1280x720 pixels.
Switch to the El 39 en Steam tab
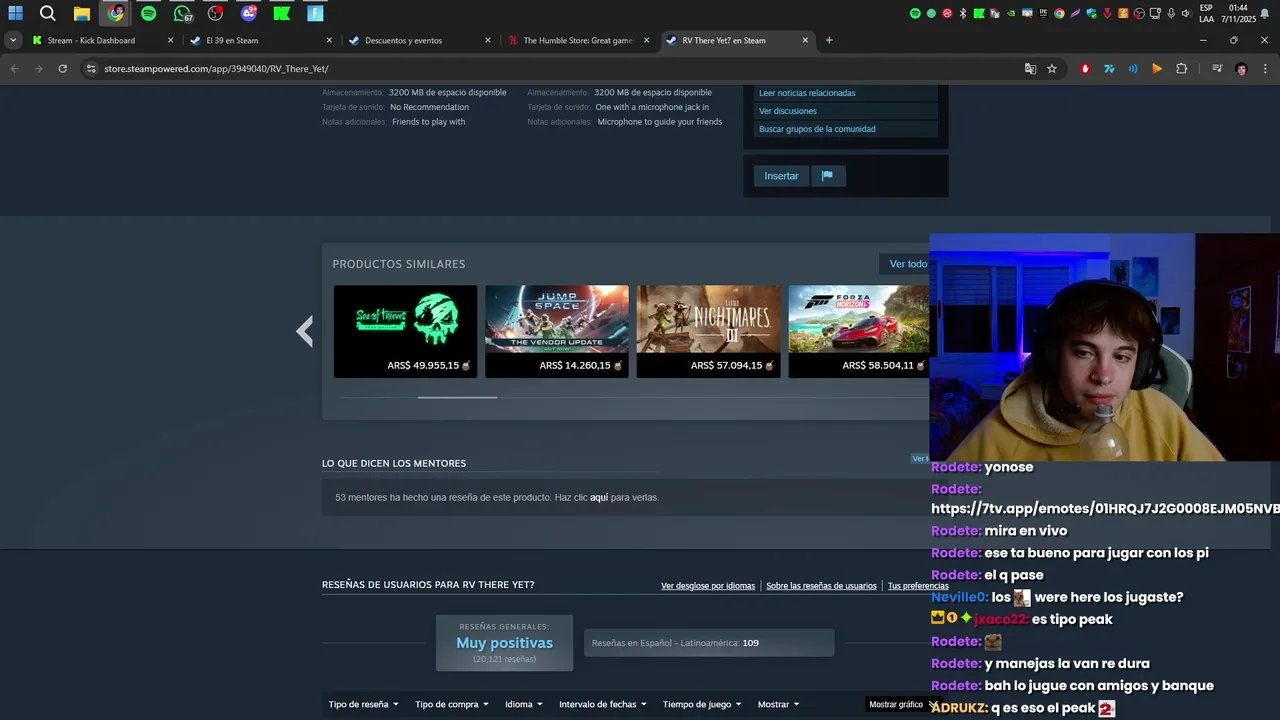click(x=260, y=40)
